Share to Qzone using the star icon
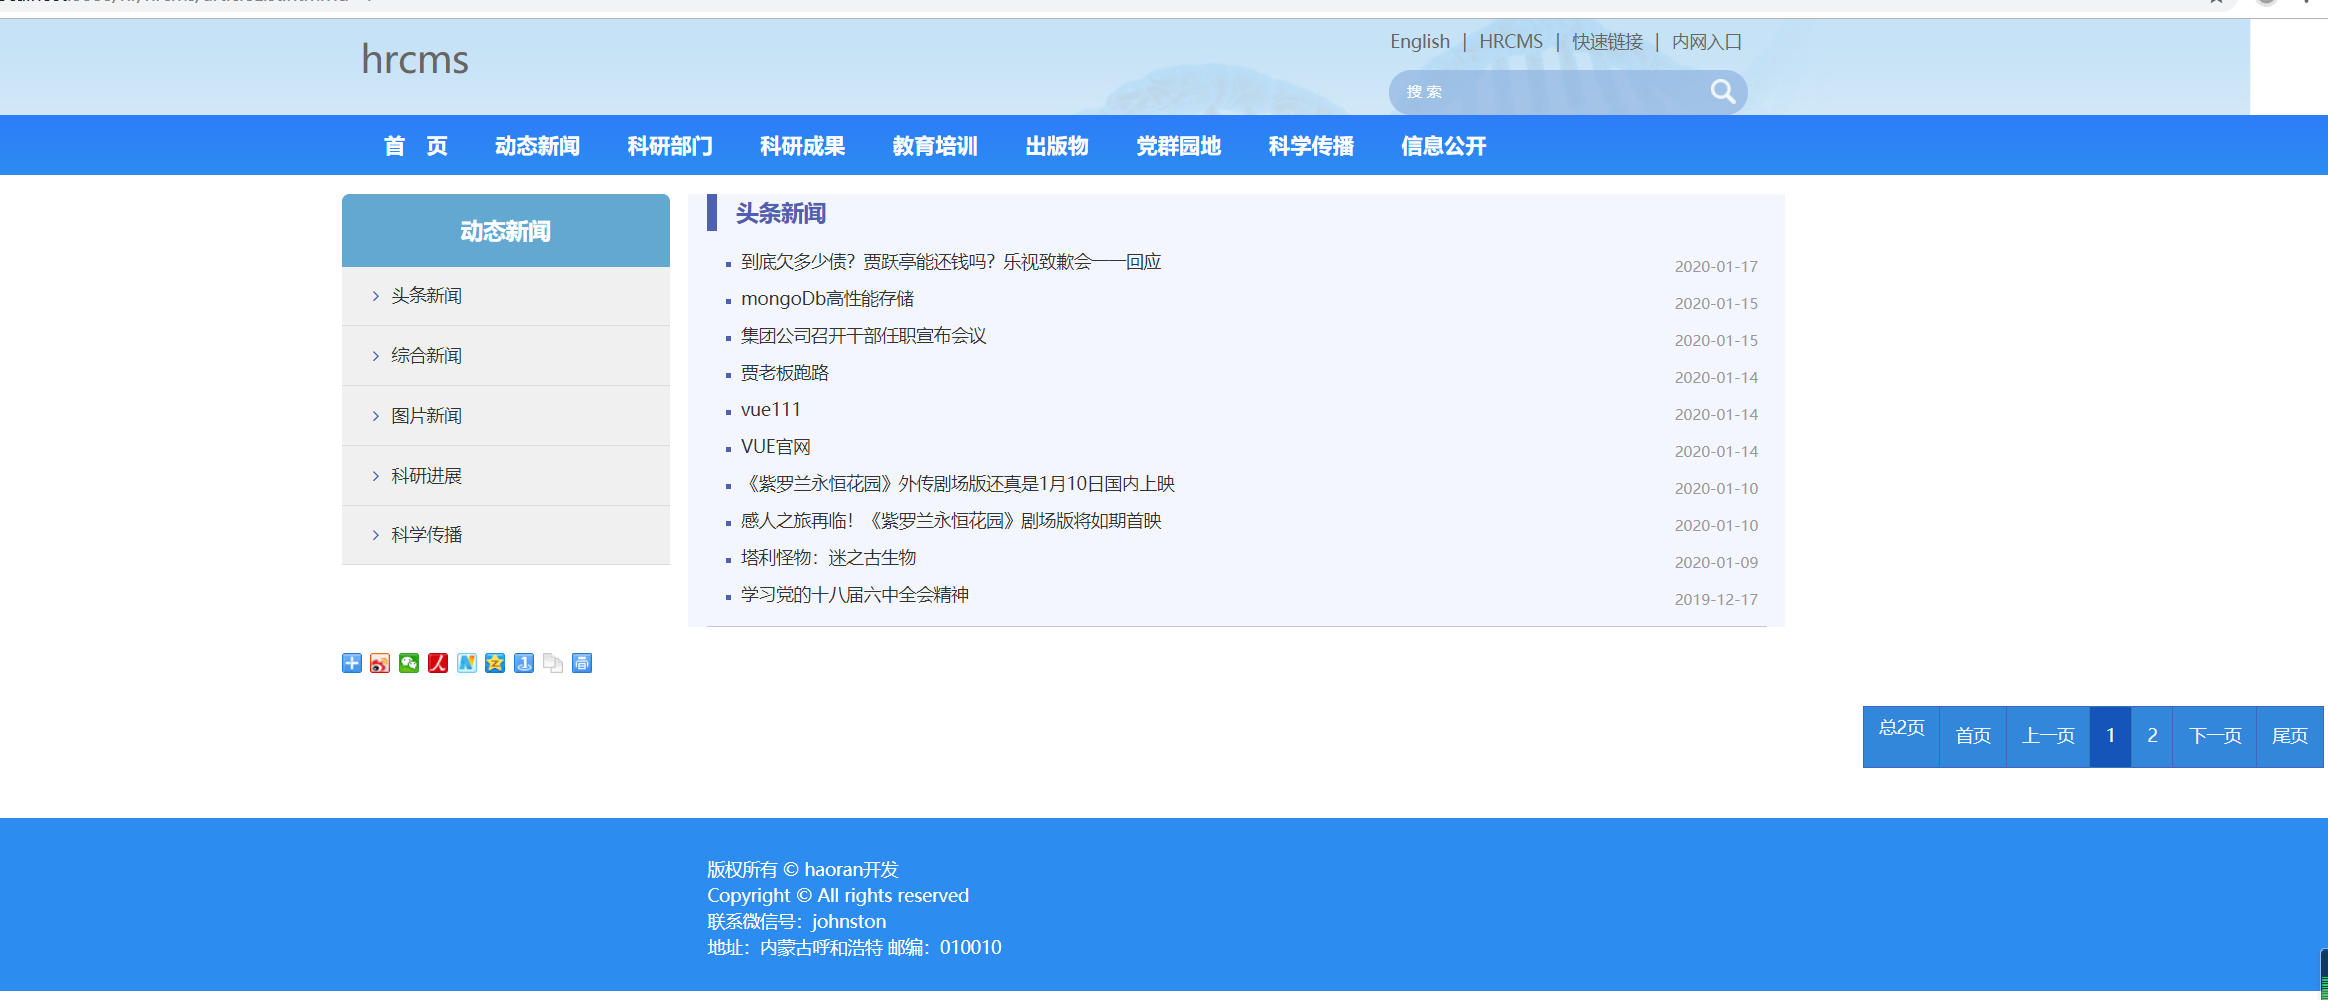 [x=494, y=663]
